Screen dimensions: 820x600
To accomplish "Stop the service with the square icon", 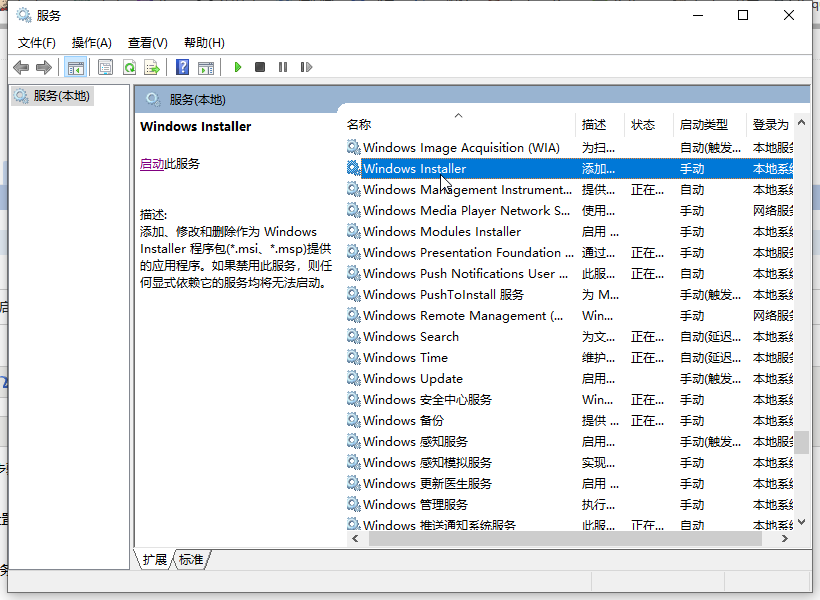I will point(260,67).
